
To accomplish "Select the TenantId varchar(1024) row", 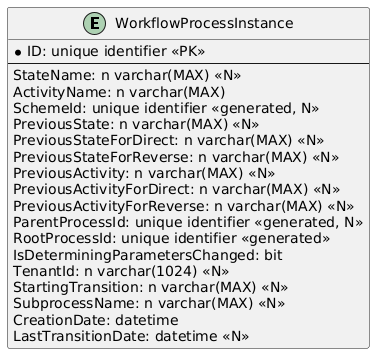I will click(x=121, y=271).
